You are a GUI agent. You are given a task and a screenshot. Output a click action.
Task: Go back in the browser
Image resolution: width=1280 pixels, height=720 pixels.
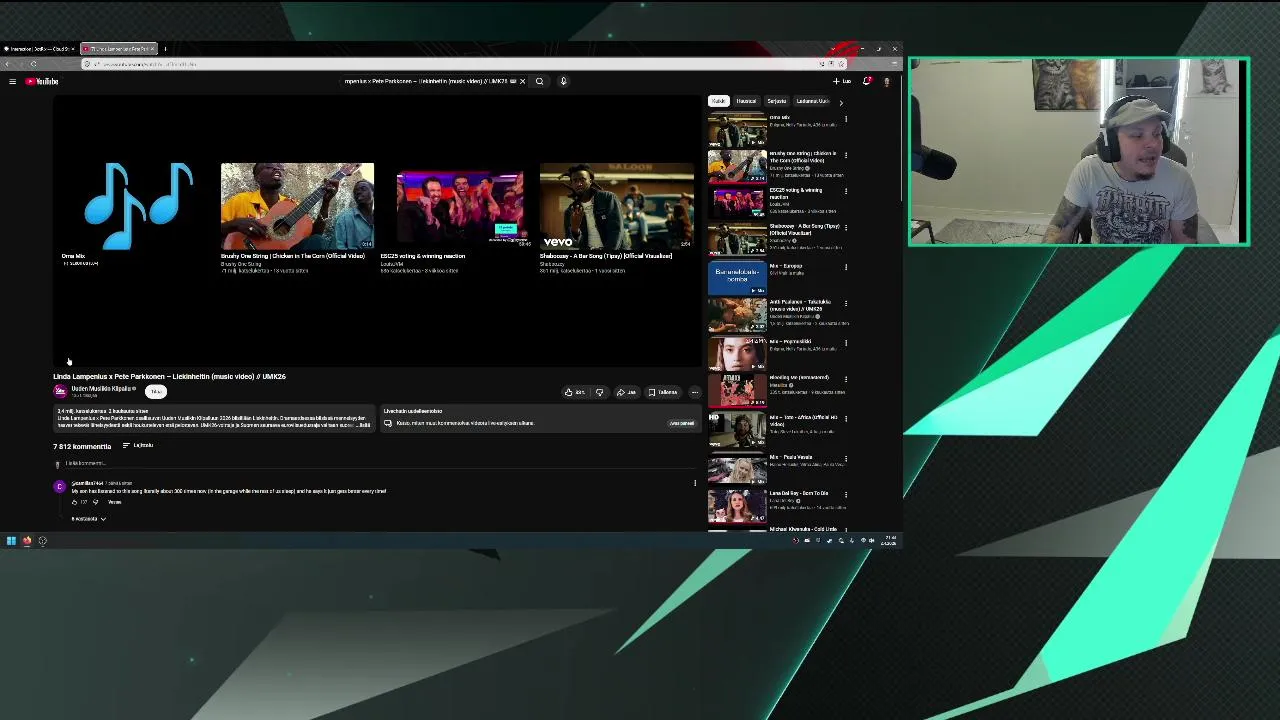point(9,64)
